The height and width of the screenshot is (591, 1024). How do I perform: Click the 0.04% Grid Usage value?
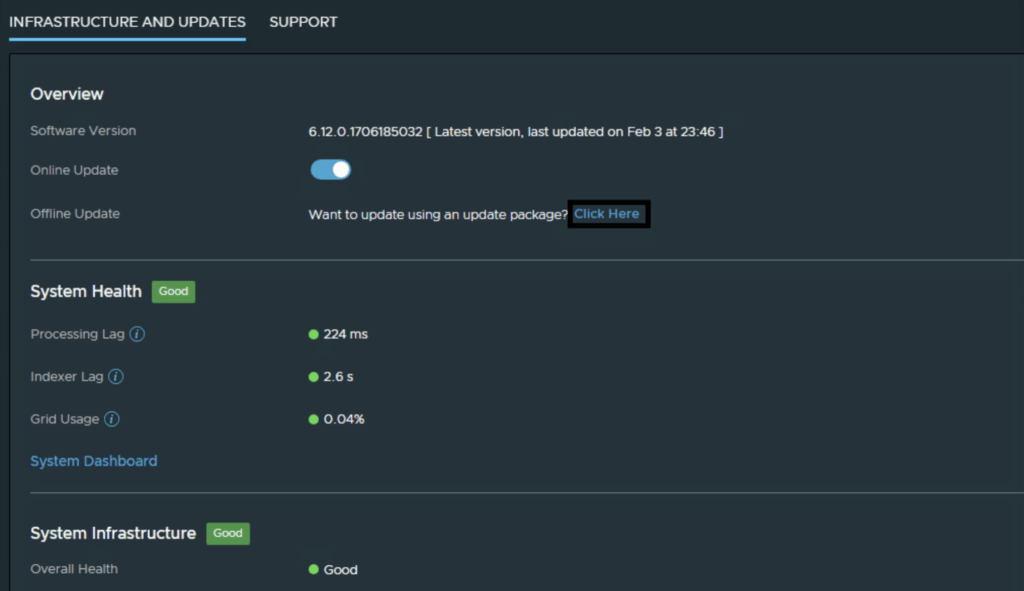click(344, 419)
